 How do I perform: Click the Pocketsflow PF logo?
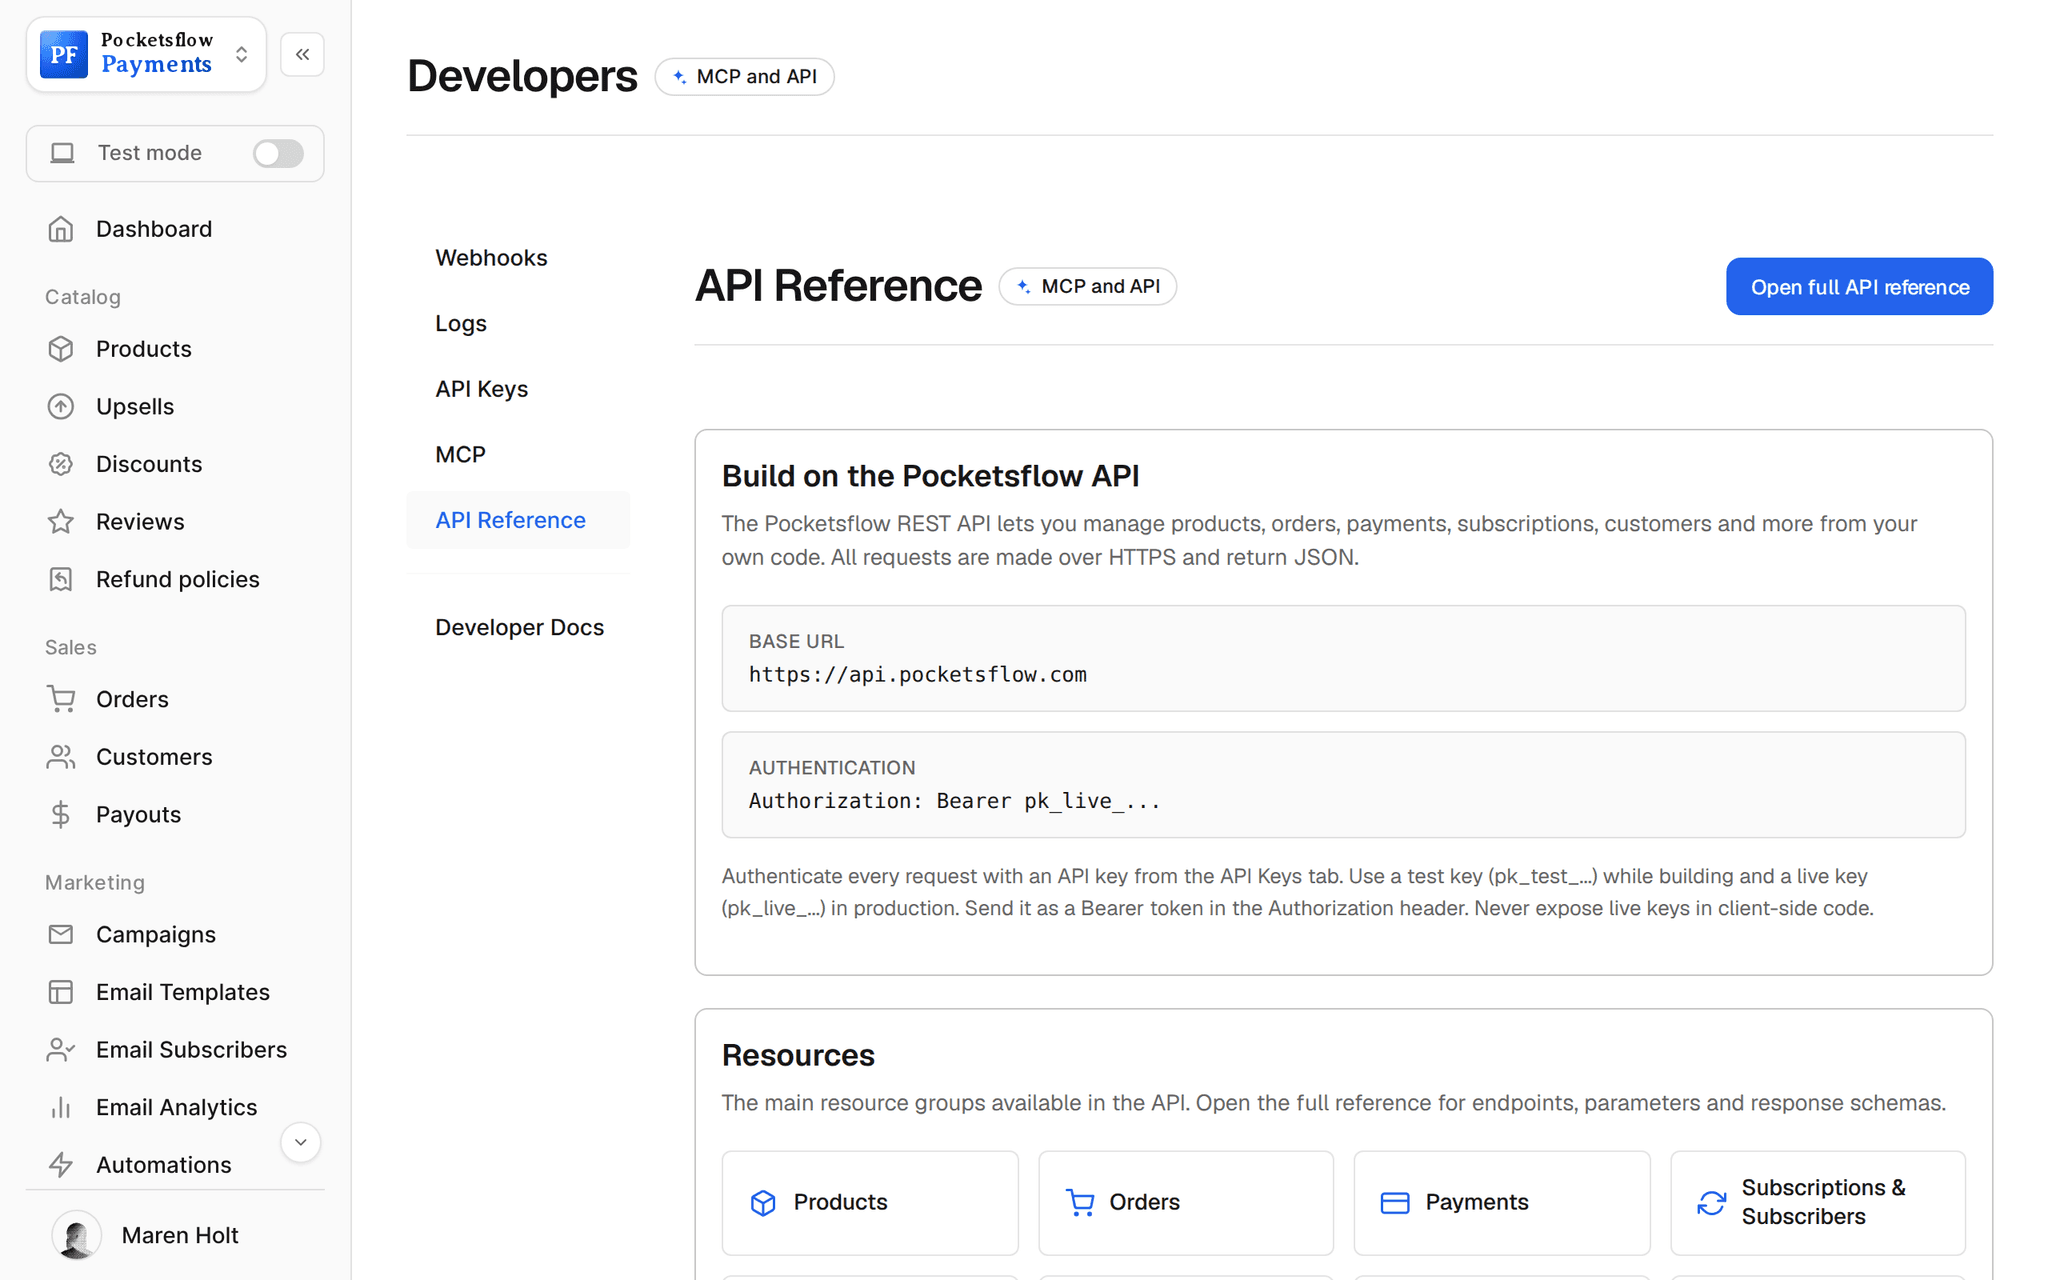(x=64, y=54)
